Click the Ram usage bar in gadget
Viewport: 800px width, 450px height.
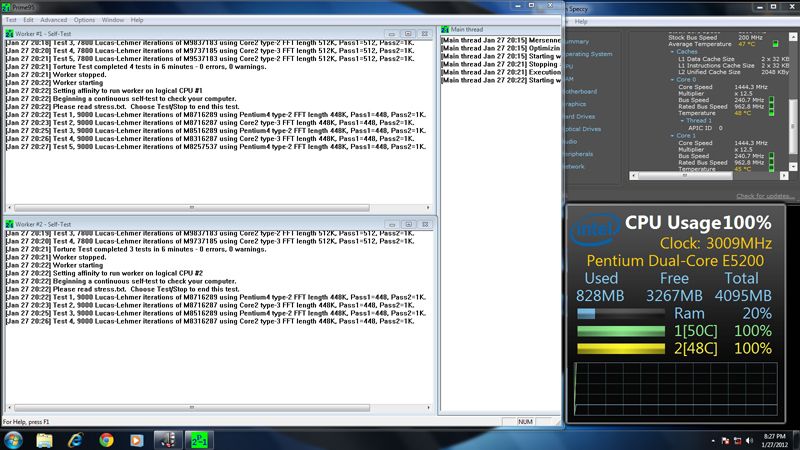pos(621,313)
